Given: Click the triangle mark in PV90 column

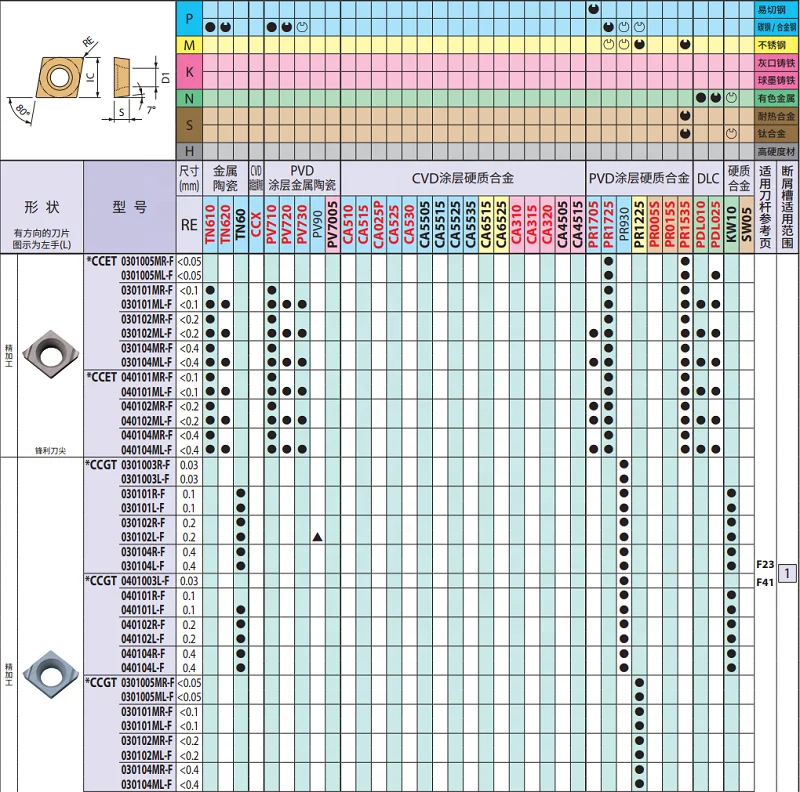Looking at the screenshot, I should tap(317, 537).
